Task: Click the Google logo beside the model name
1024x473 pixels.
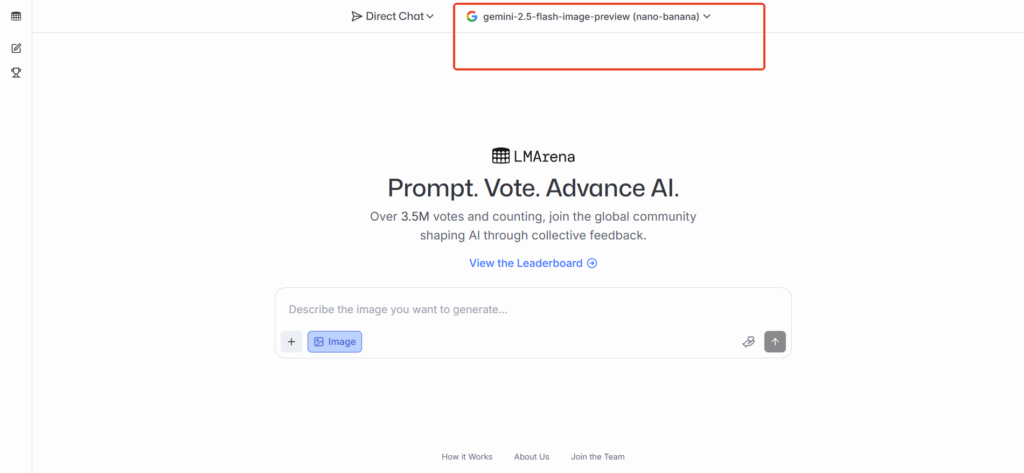Action: point(472,16)
